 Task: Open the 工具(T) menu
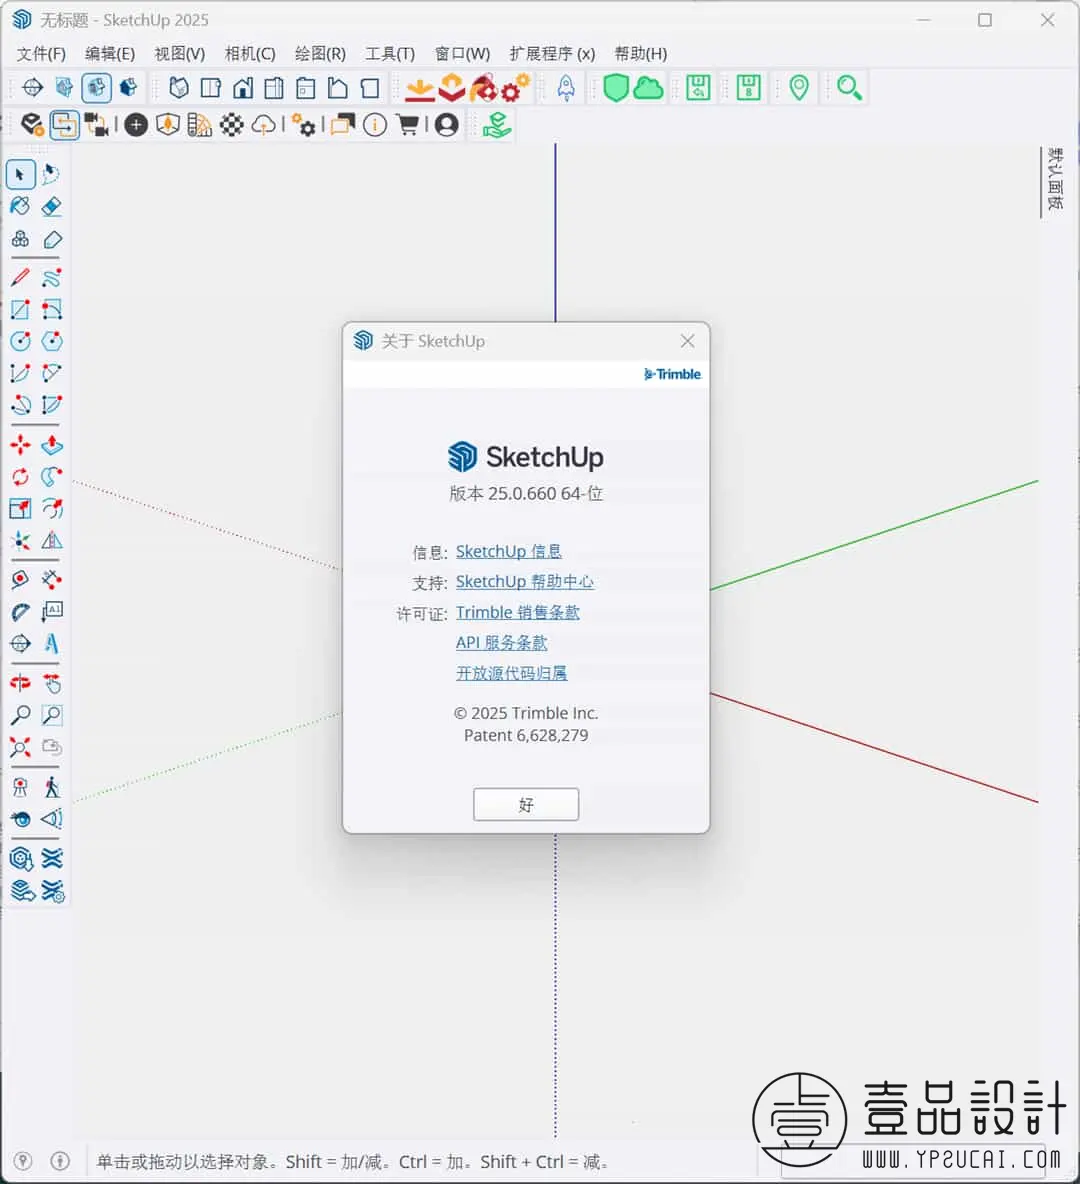(x=390, y=54)
